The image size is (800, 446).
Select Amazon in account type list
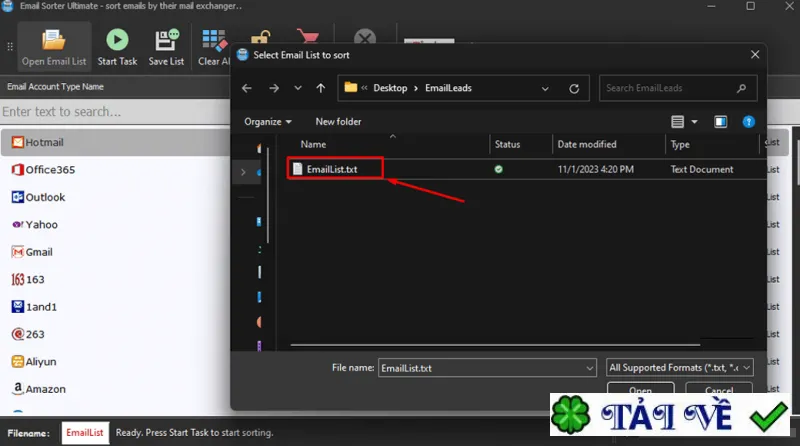pyautogui.click(x=115, y=389)
